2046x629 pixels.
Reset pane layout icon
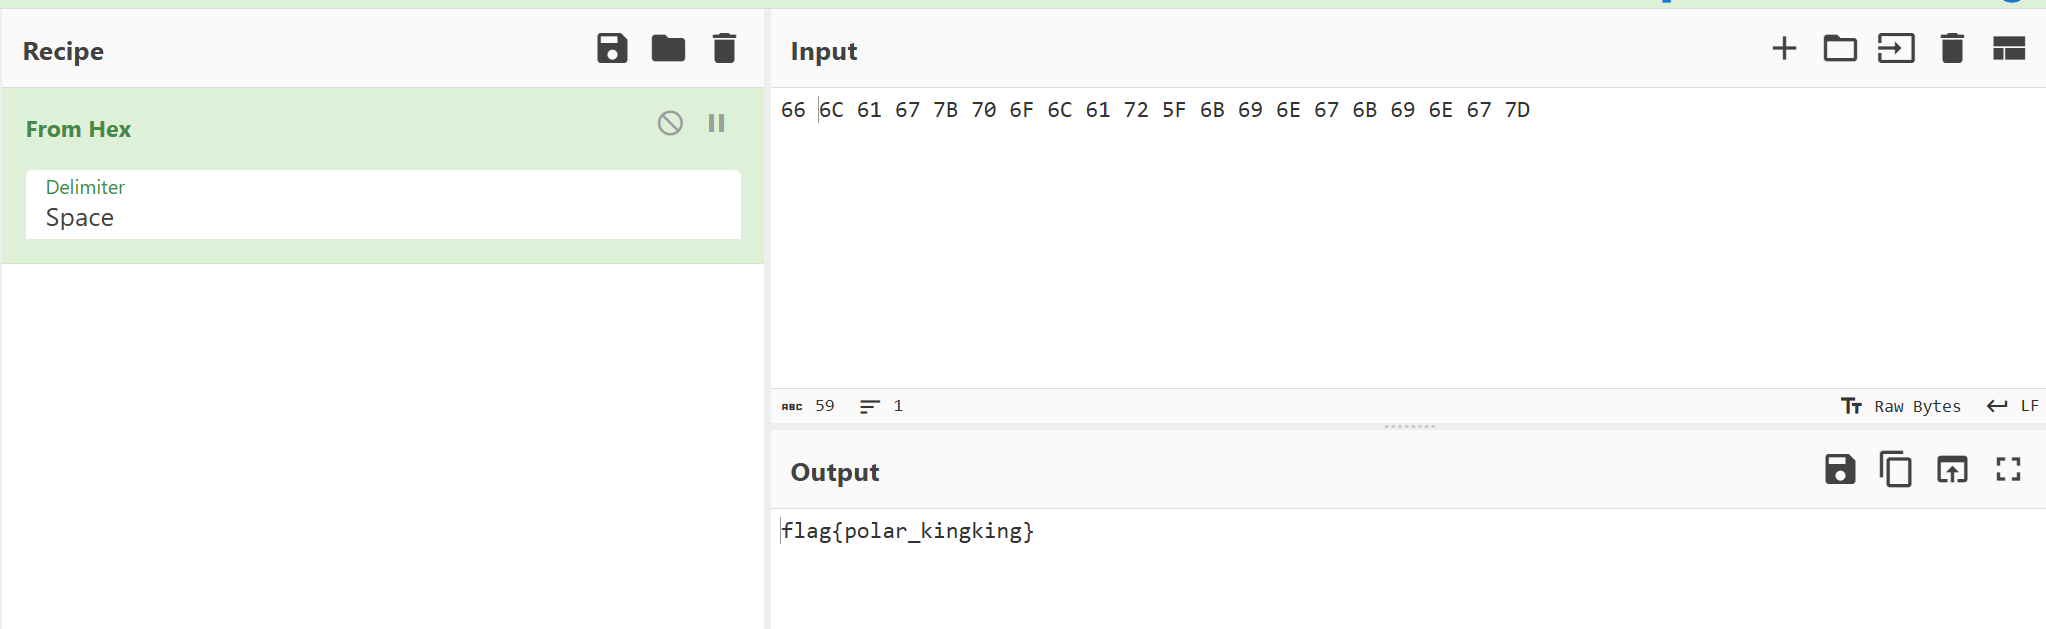click(2009, 48)
